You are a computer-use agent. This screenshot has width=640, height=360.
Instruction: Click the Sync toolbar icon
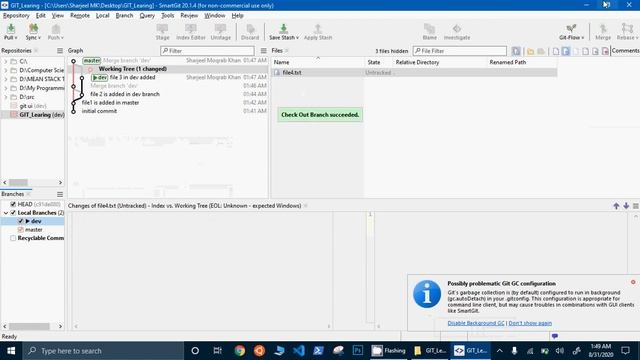tap(33, 31)
